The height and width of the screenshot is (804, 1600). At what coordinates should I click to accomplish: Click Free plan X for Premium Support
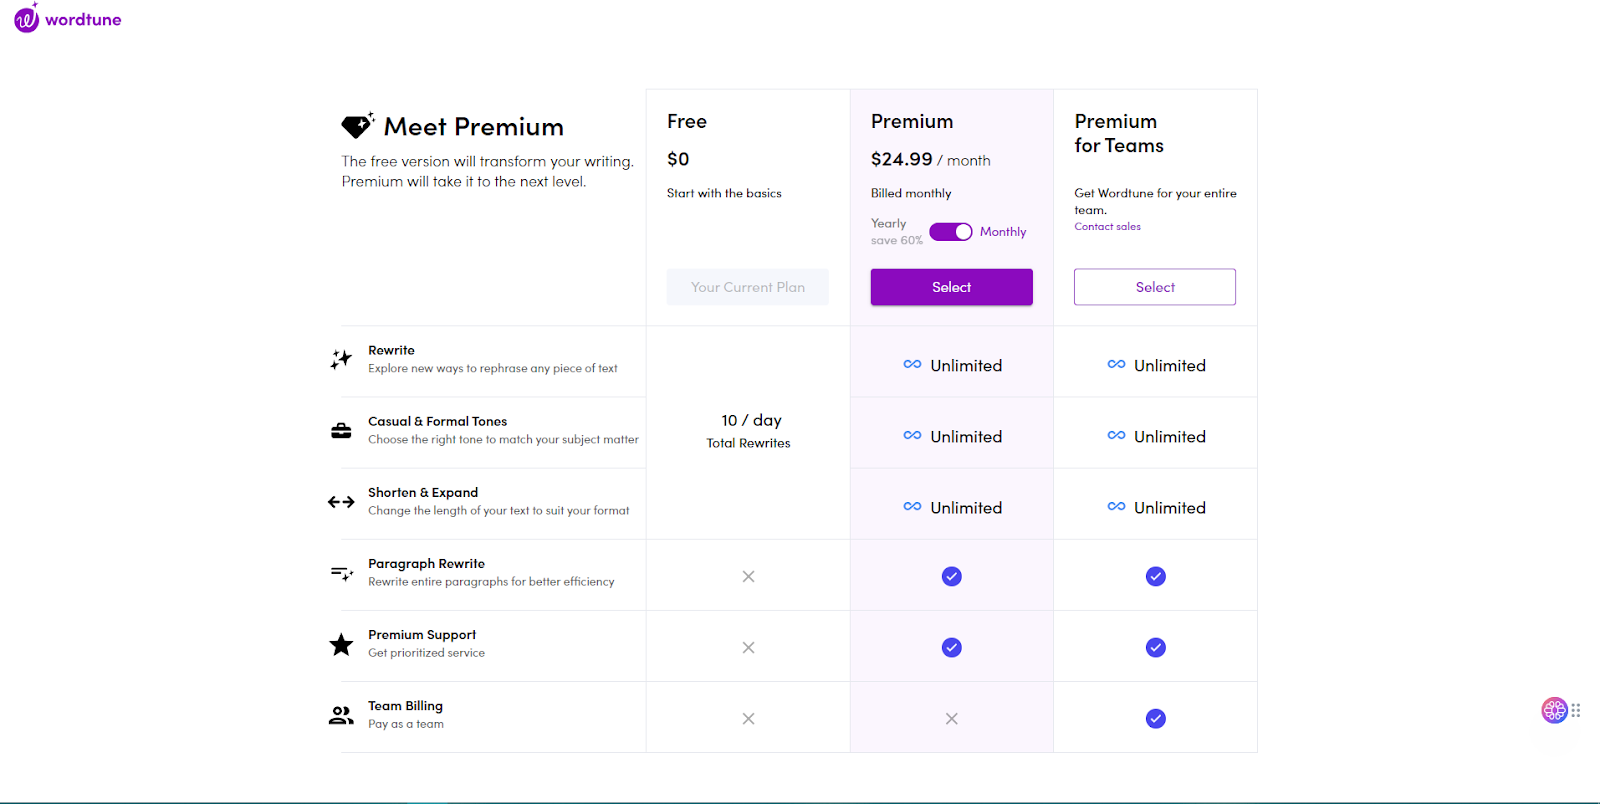[x=748, y=647]
